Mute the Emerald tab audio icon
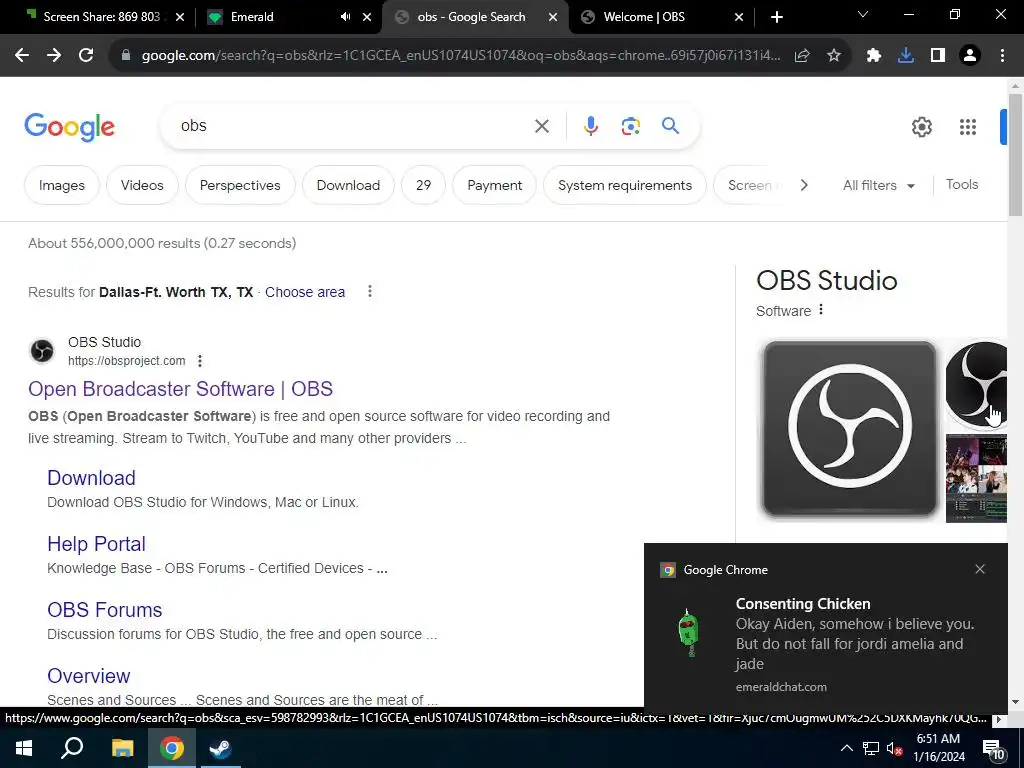Viewport: 1024px width, 768px height. pos(345,17)
